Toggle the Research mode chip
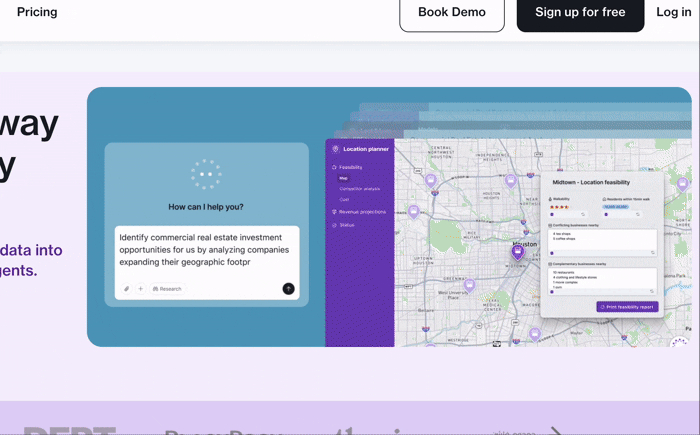This screenshot has height=435, width=700. tap(167, 289)
